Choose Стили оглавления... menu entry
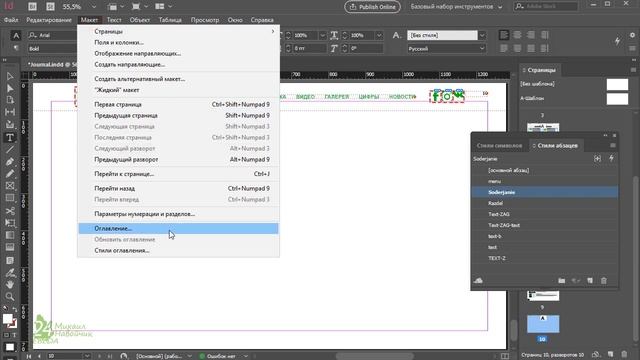This screenshot has width=640, height=360. 178,250
